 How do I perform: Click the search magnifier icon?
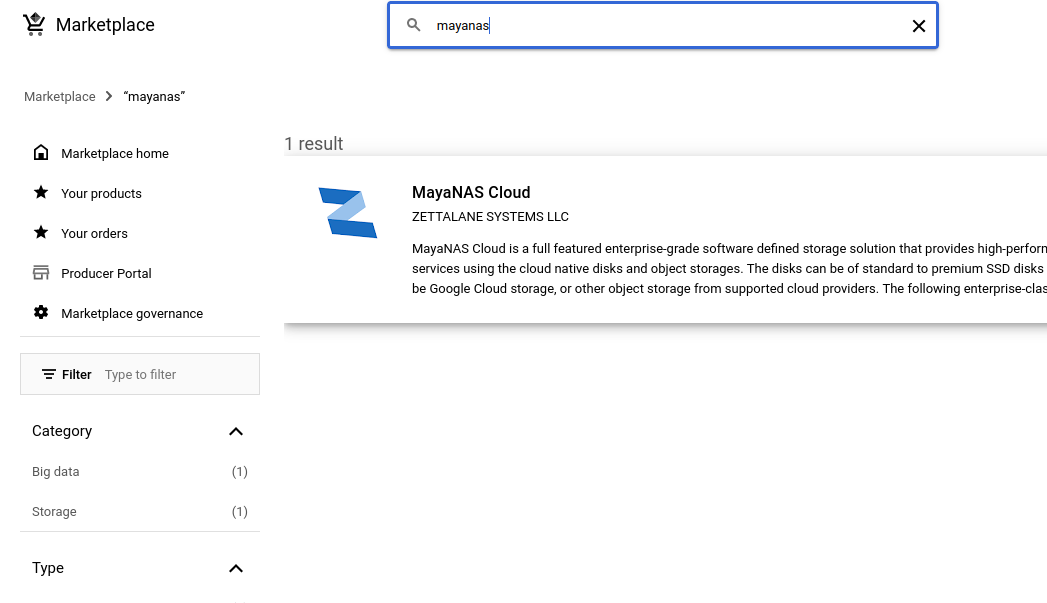pos(414,26)
